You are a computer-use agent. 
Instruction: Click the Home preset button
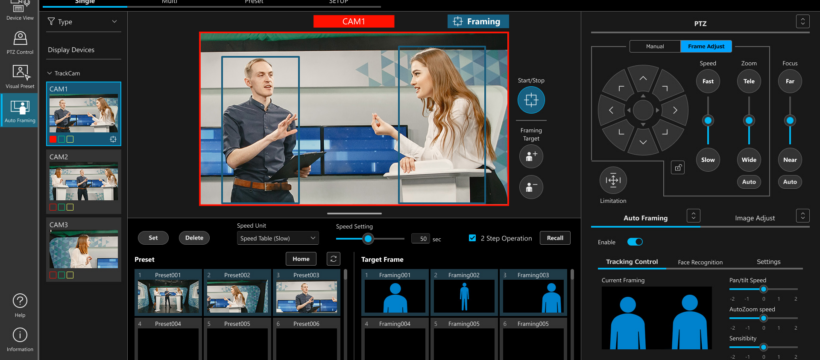(x=301, y=258)
